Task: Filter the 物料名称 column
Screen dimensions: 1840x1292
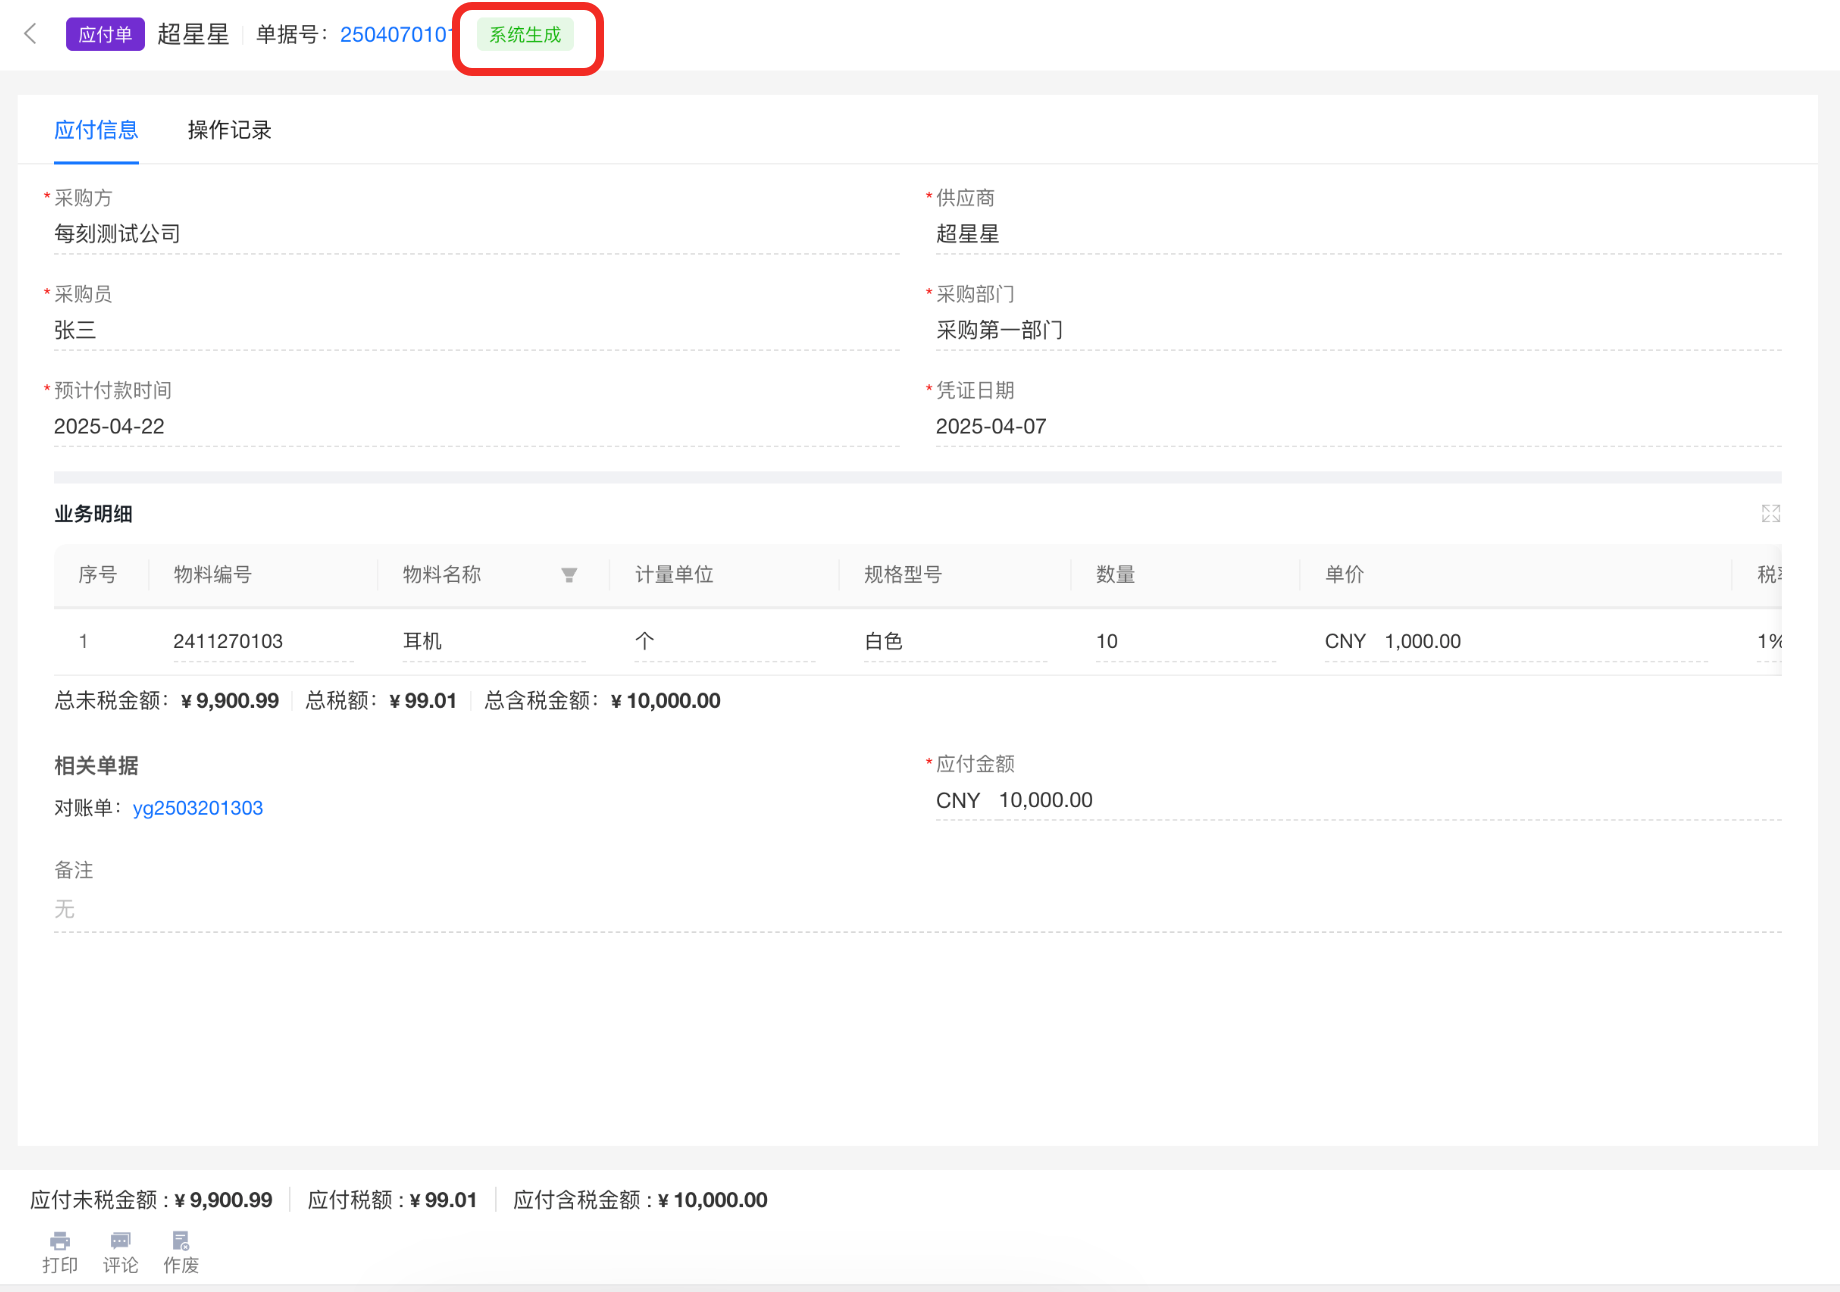Action: tap(569, 575)
